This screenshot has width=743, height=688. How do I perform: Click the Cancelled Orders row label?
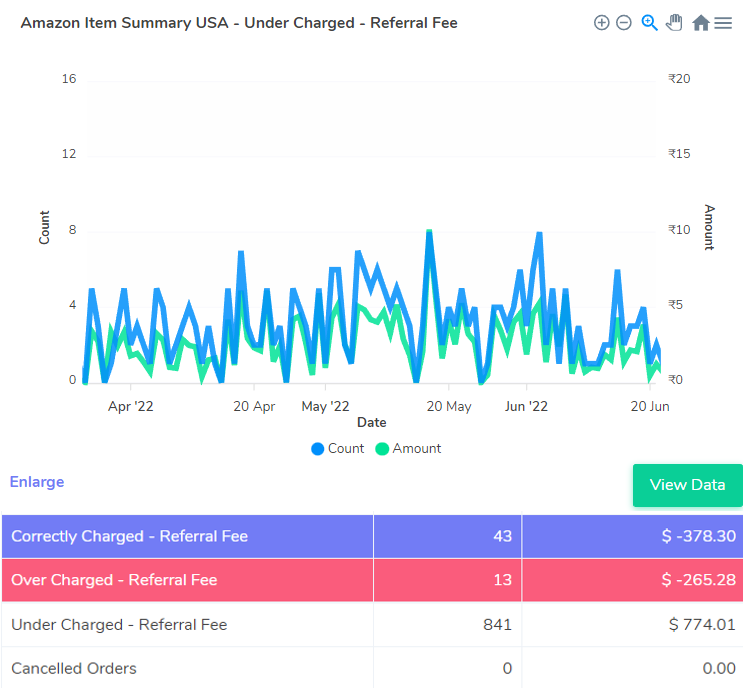[x=74, y=669]
